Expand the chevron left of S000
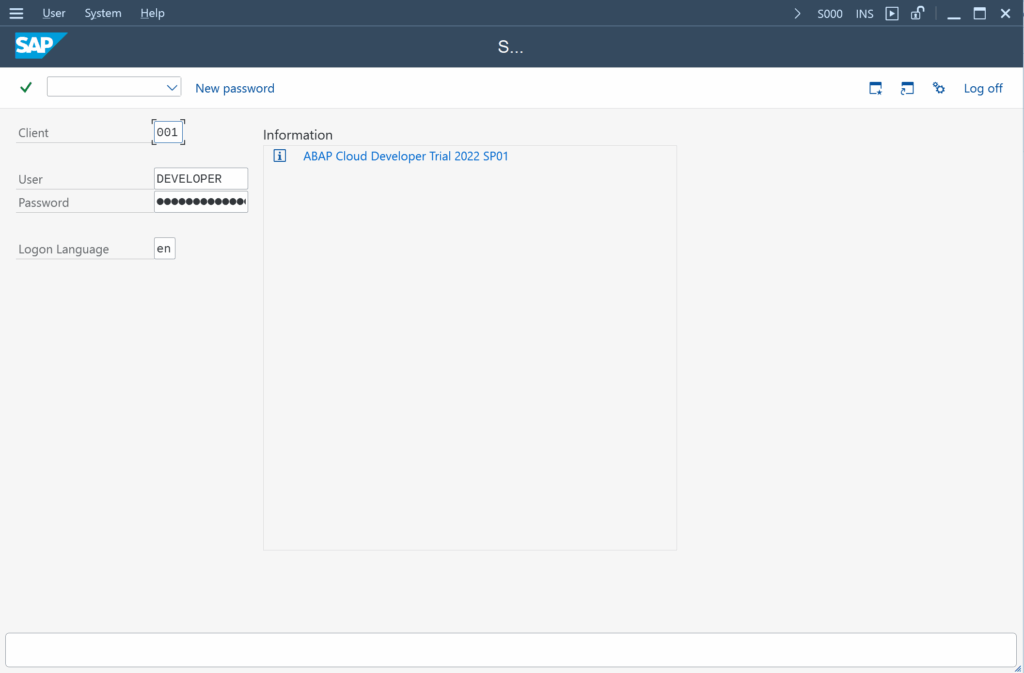Viewport: 1024px width, 673px height. point(797,13)
